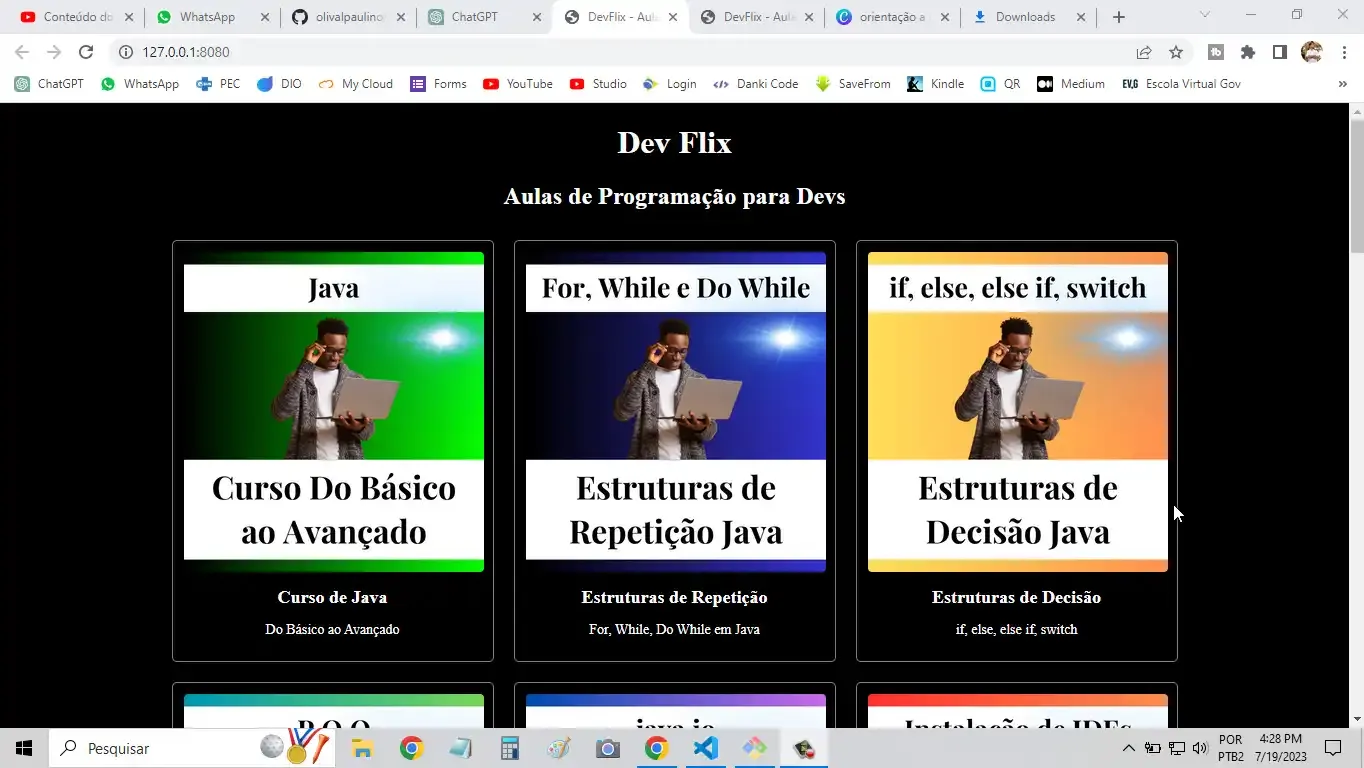1364x768 pixels.
Task: Close the WhatsApp tab
Action: coord(264,17)
